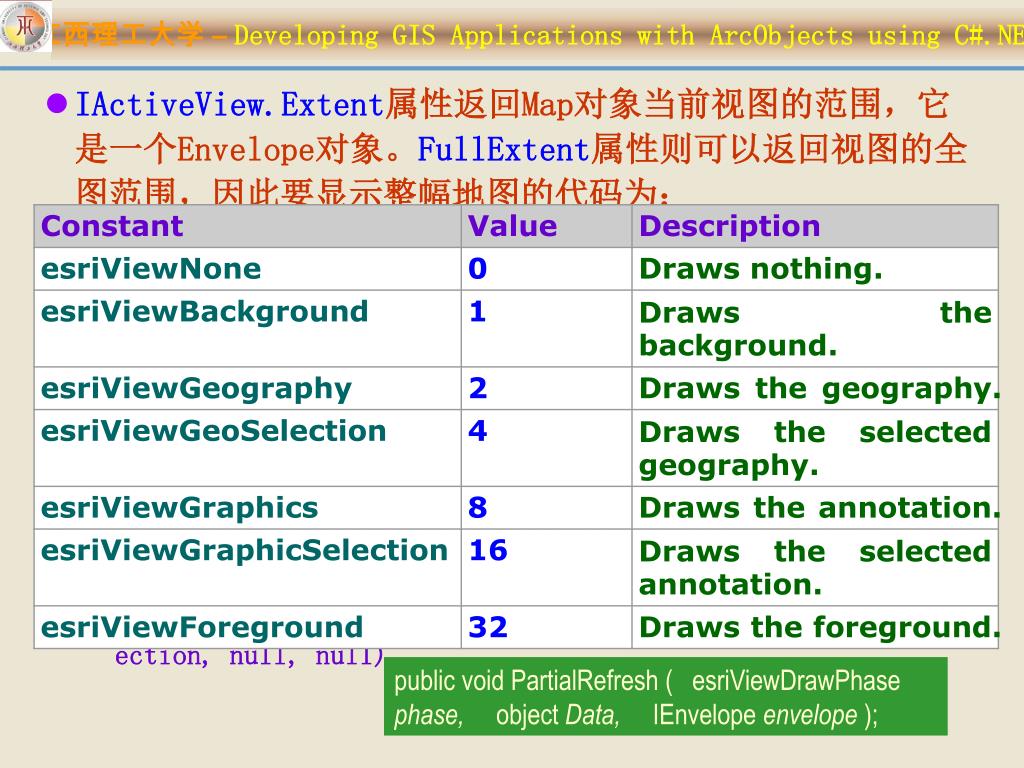The height and width of the screenshot is (768, 1024).
Task: Click the 'Draws the geography.' description
Action: click(x=814, y=389)
